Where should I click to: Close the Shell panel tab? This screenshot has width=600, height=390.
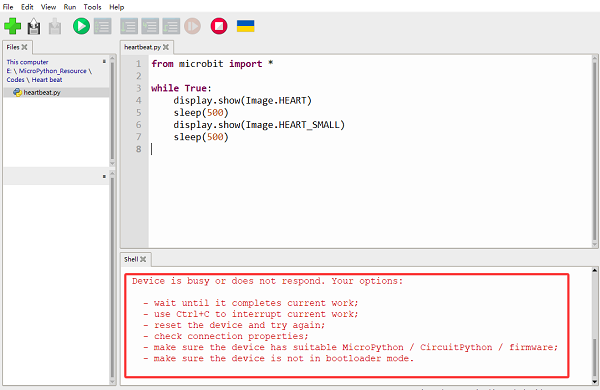(143, 259)
